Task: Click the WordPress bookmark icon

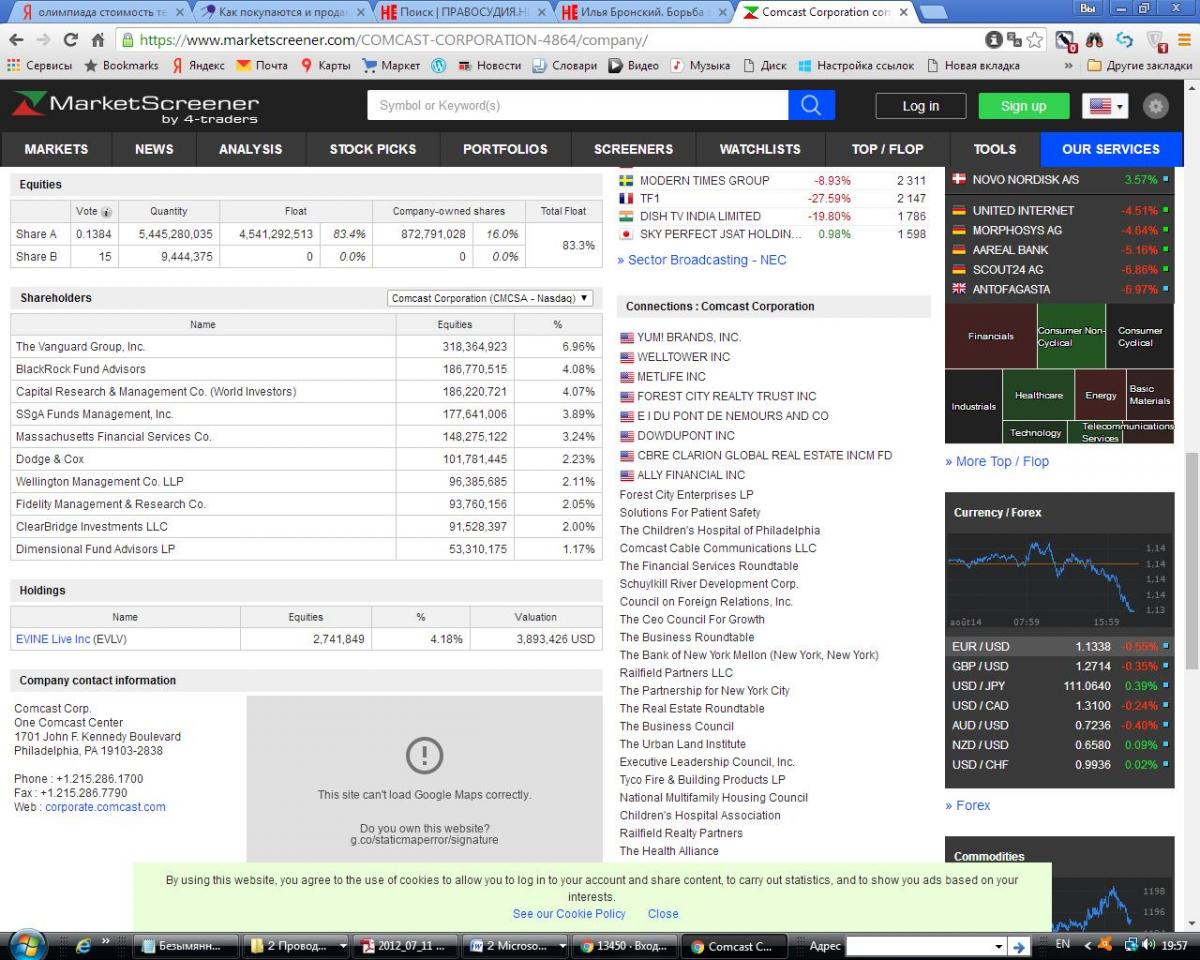Action: click(438, 65)
